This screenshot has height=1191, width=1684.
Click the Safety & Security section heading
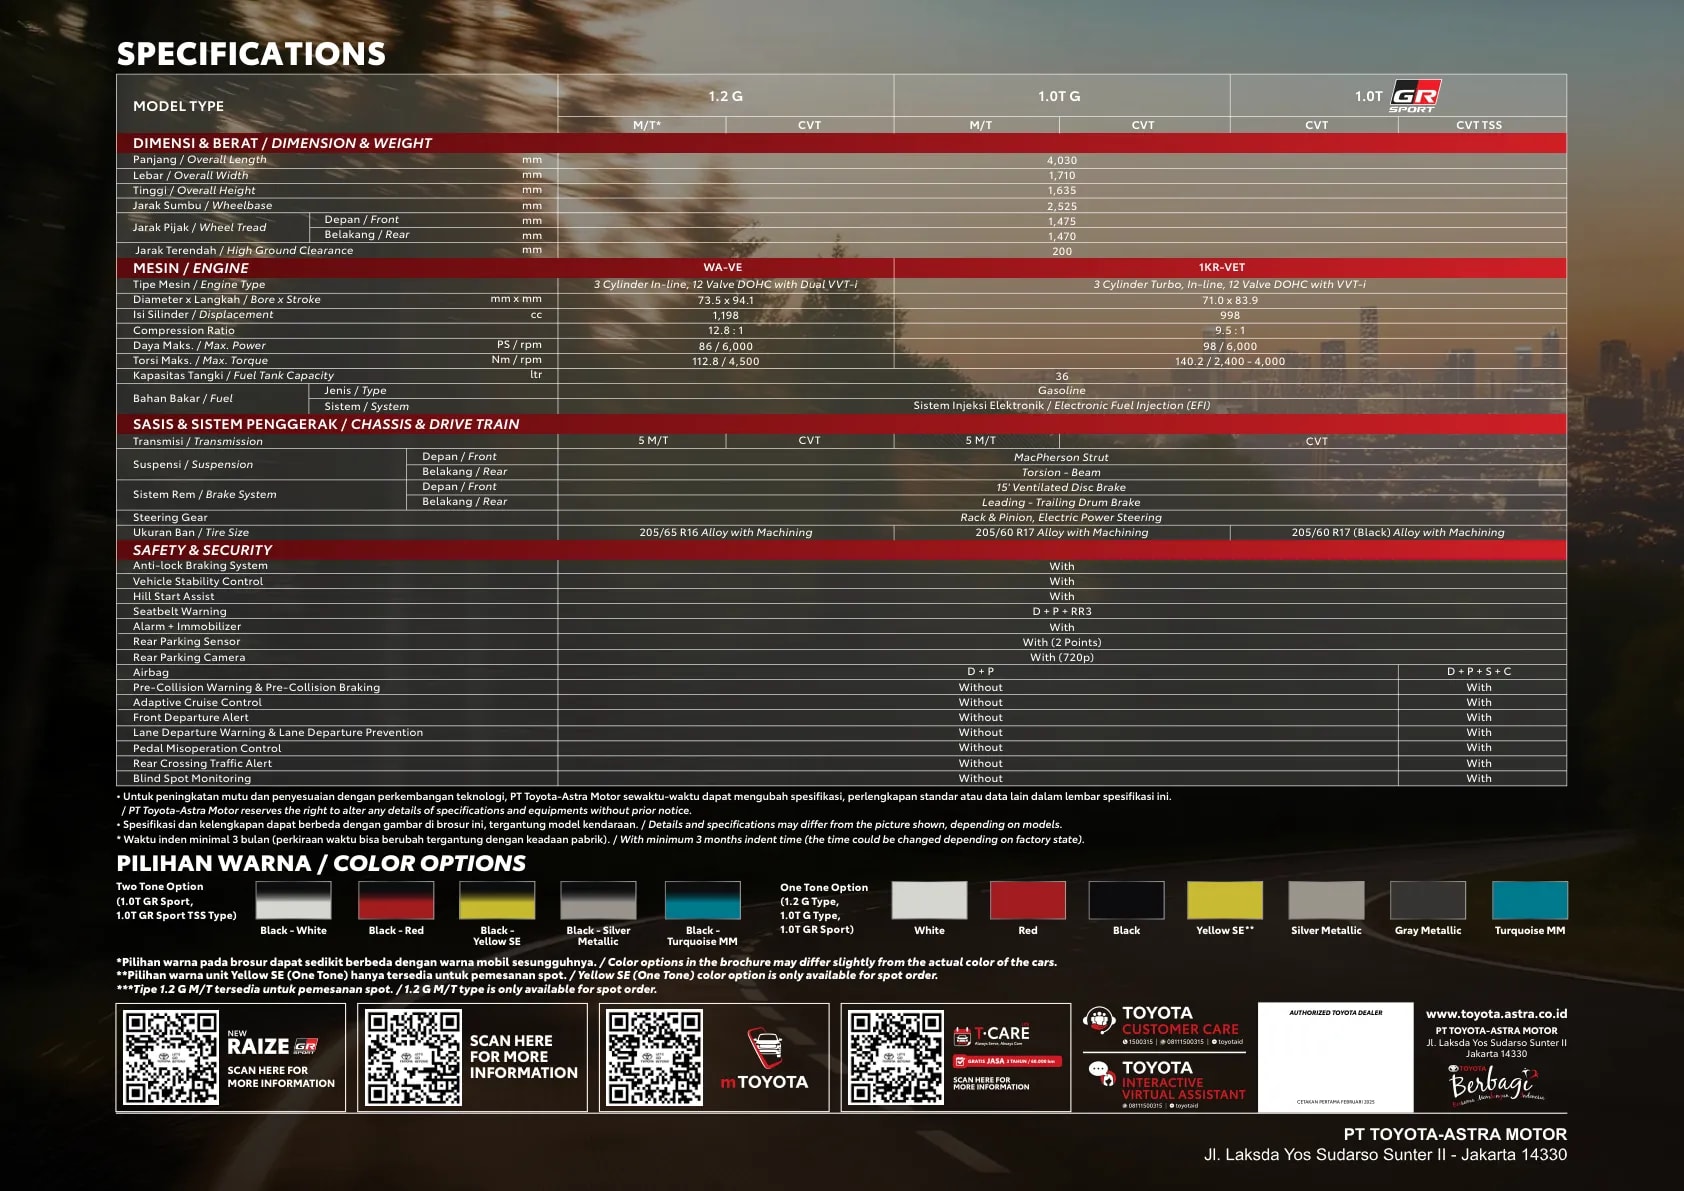point(202,550)
